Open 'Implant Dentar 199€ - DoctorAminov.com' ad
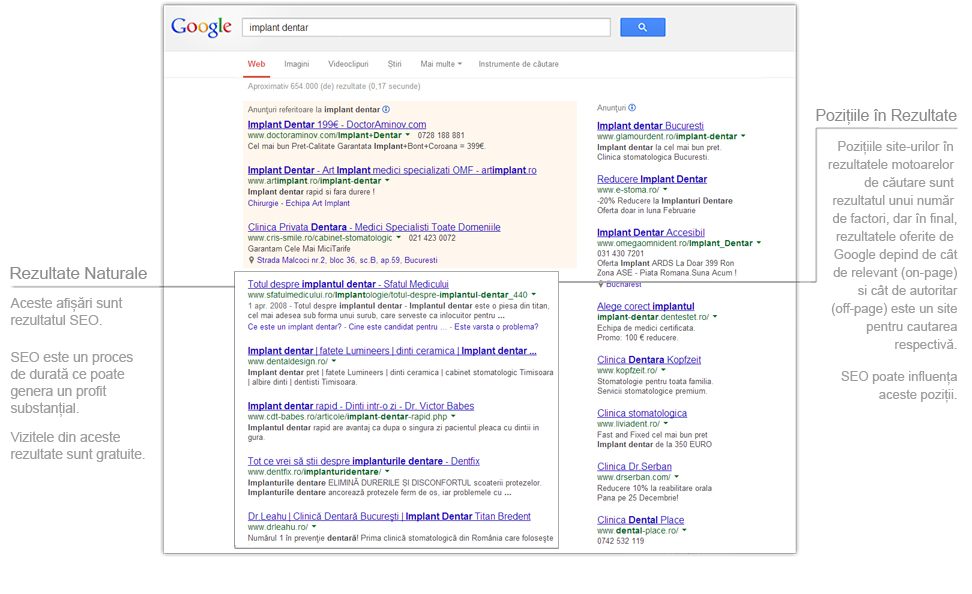 (x=337, y=124)
